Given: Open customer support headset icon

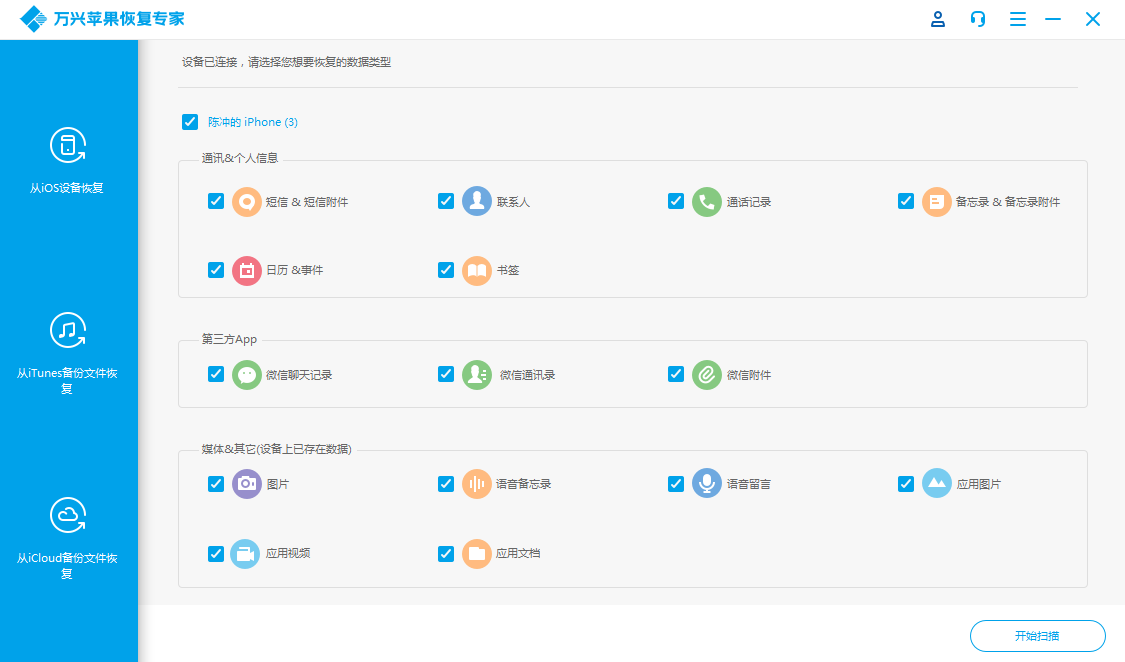Looking at the screenshot, I should (978, 19).
